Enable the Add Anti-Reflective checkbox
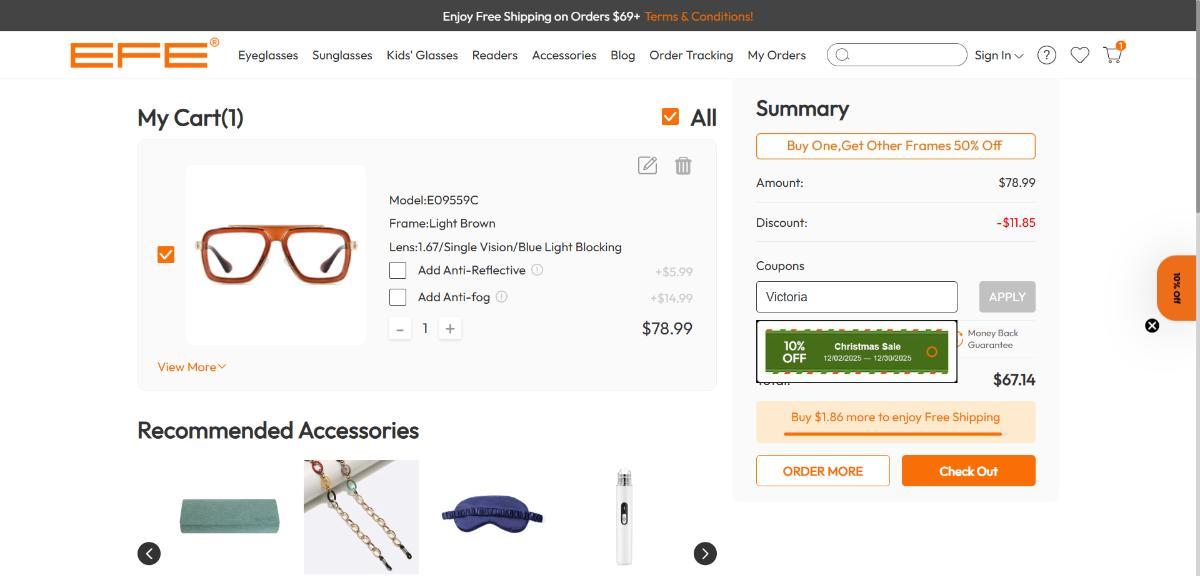 [398, 270]
